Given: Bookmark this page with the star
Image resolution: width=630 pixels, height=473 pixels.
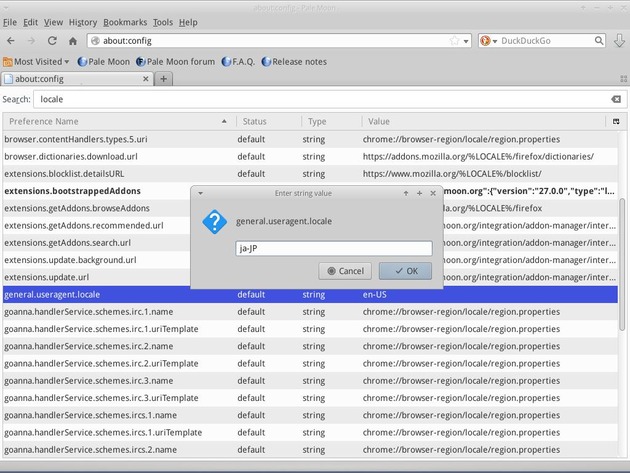Looking at the screenshot, I should coord(454,41).
